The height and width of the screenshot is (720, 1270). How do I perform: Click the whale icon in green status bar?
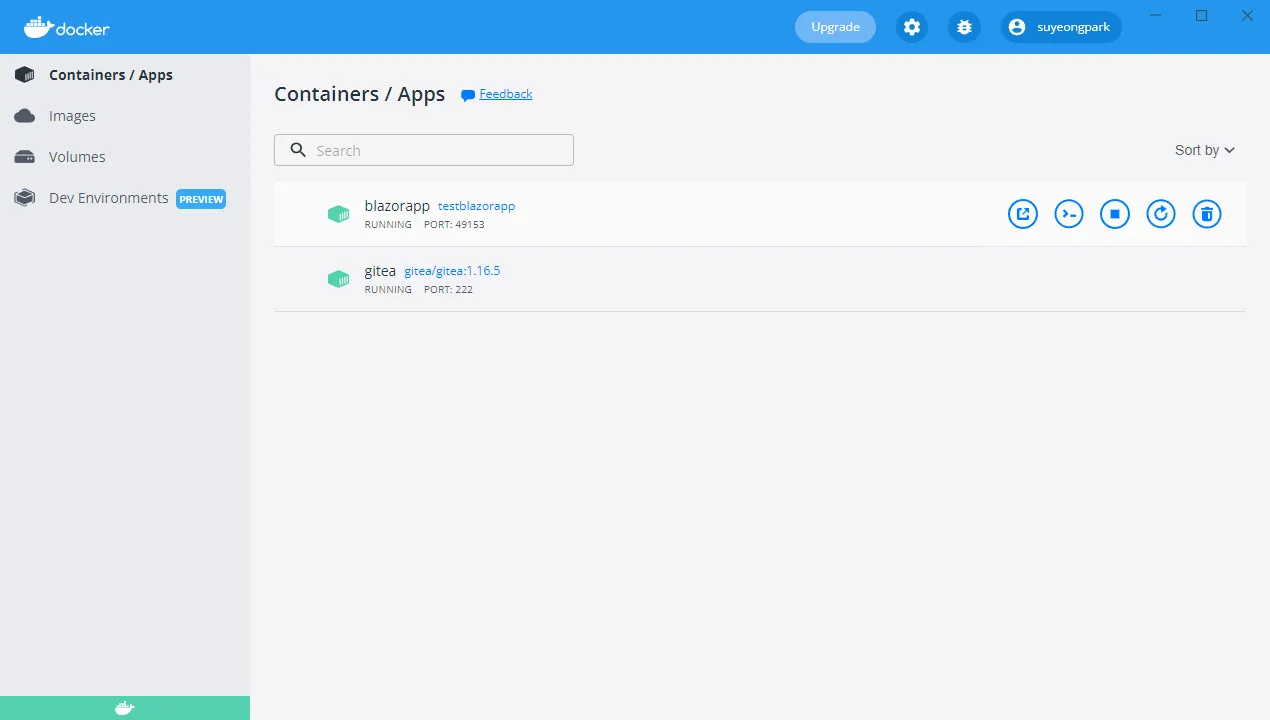(124, 708)
